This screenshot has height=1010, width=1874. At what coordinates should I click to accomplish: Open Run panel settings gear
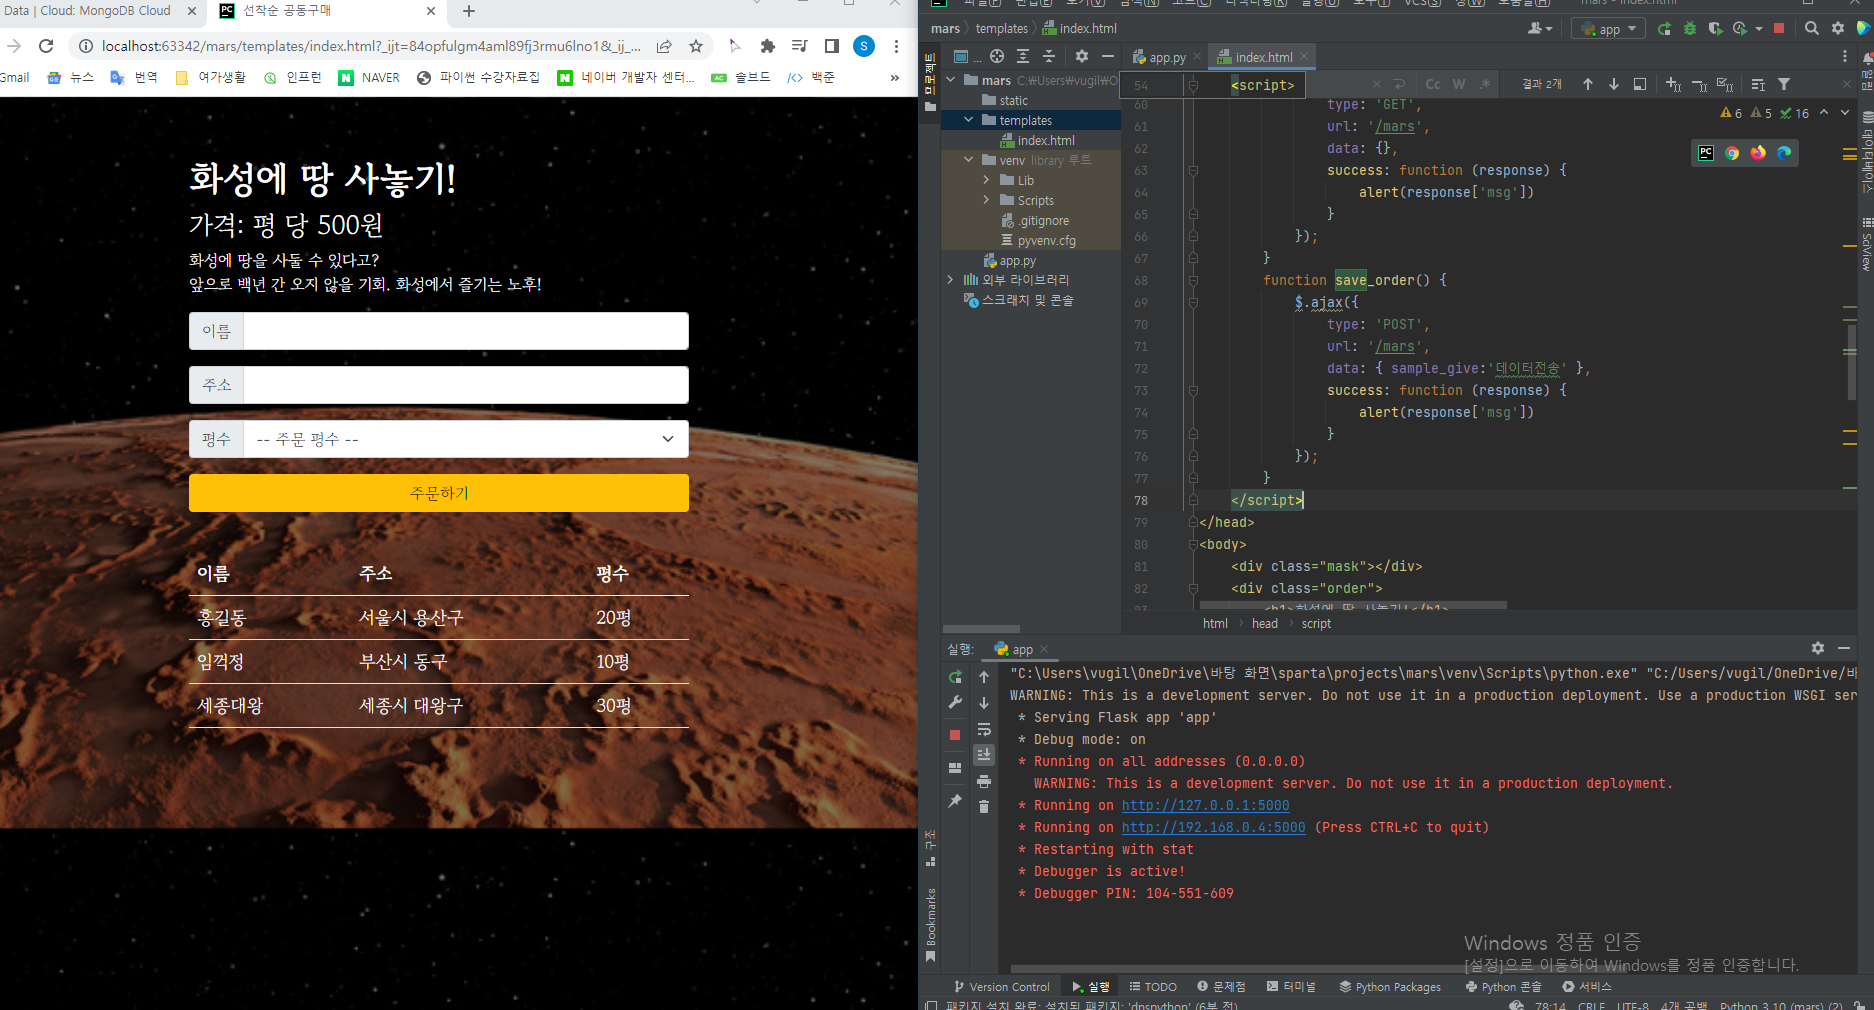click(x=1818, y=648)
